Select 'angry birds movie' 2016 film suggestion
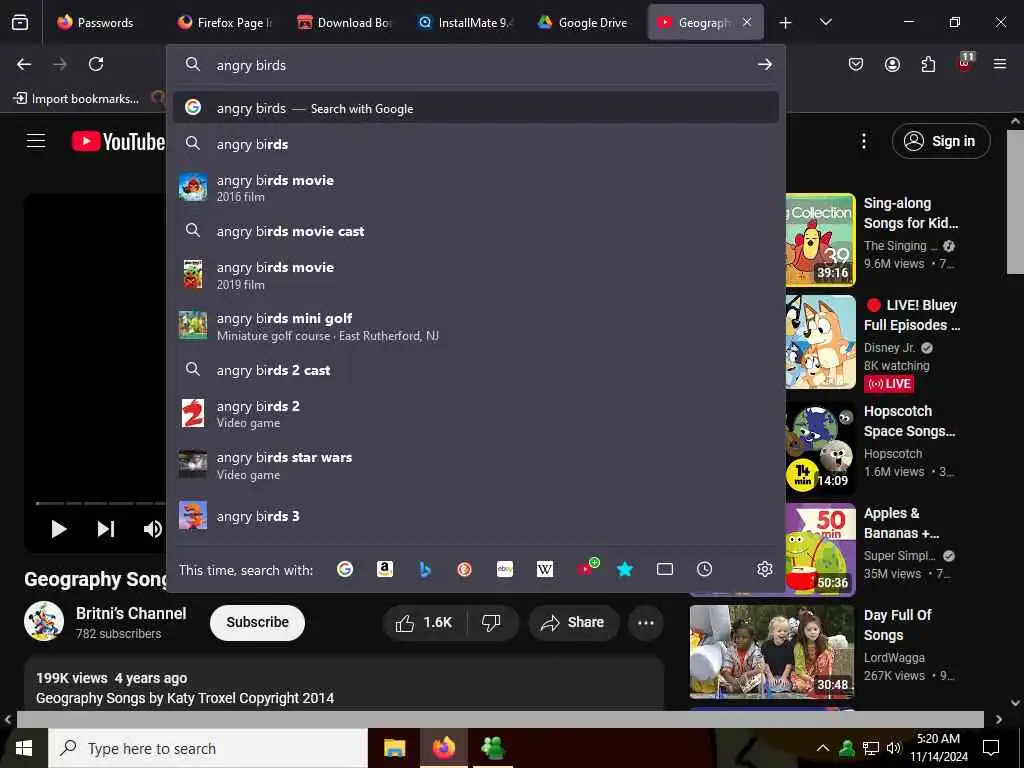1024x768 pixels. click(476, 188)
